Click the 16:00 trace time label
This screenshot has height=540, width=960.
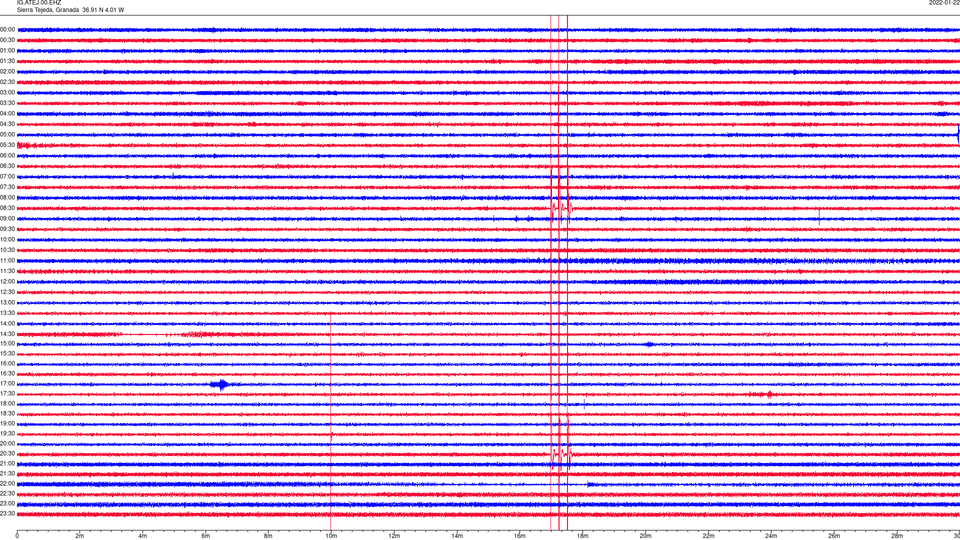point(7,364)
